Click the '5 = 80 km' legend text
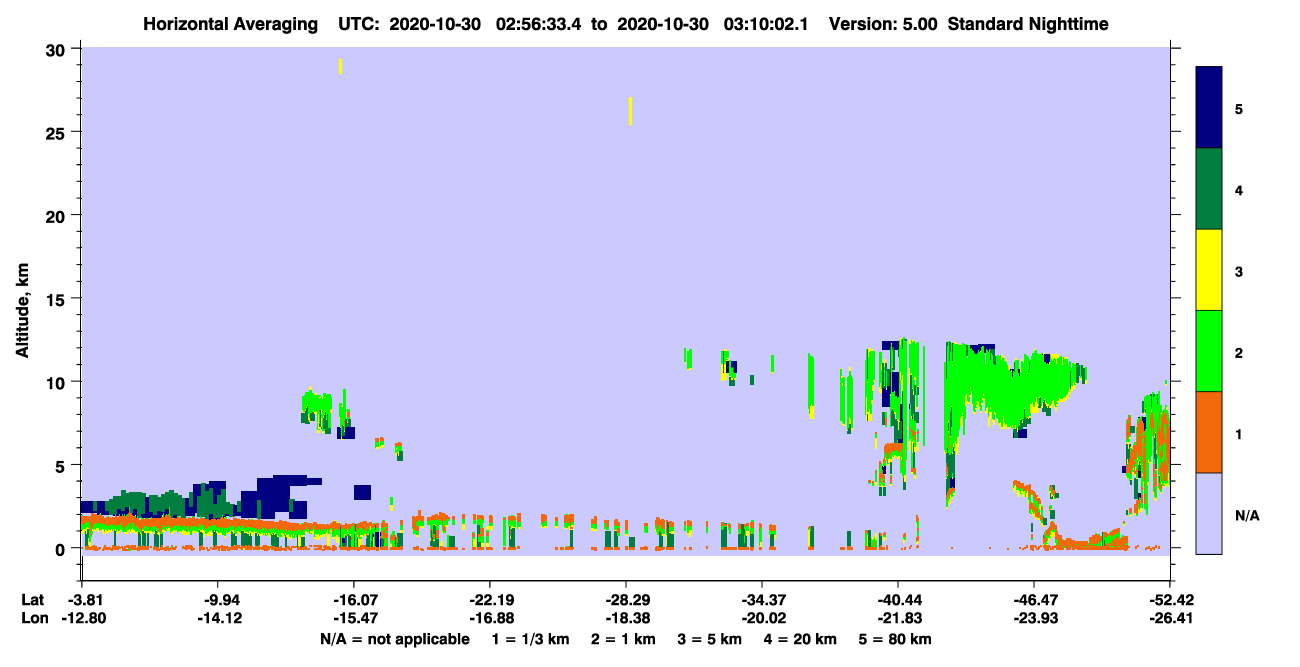 tap(895, 639)
